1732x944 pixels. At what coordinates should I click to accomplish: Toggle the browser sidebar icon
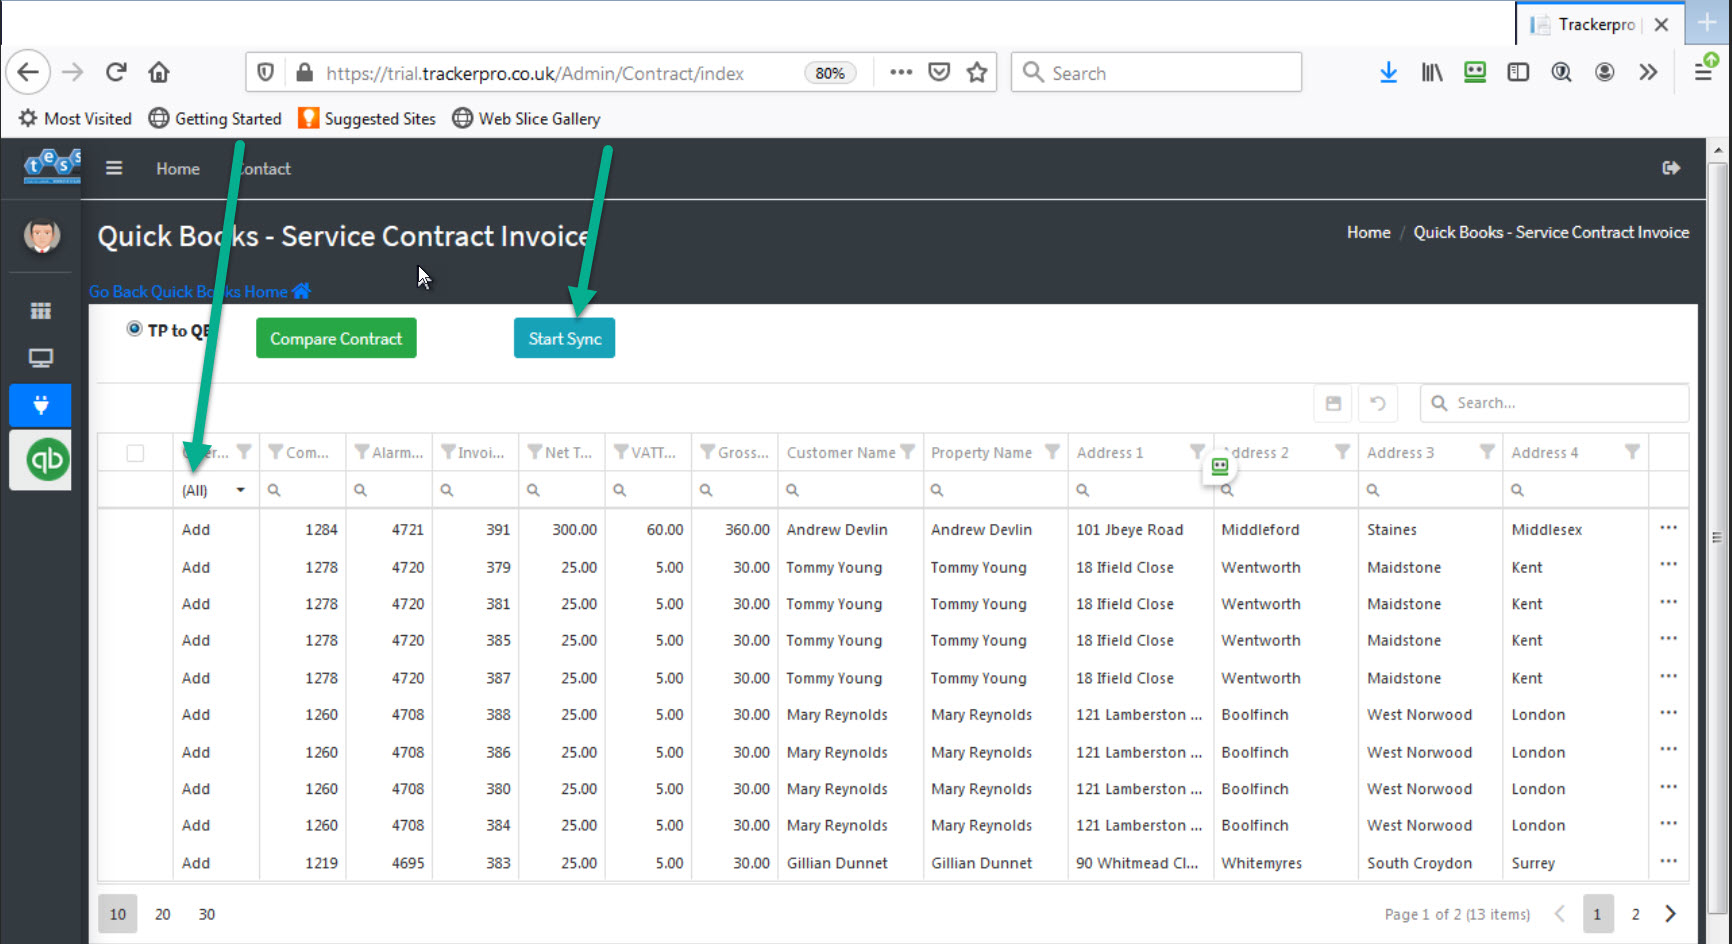tap(1518, 72)
